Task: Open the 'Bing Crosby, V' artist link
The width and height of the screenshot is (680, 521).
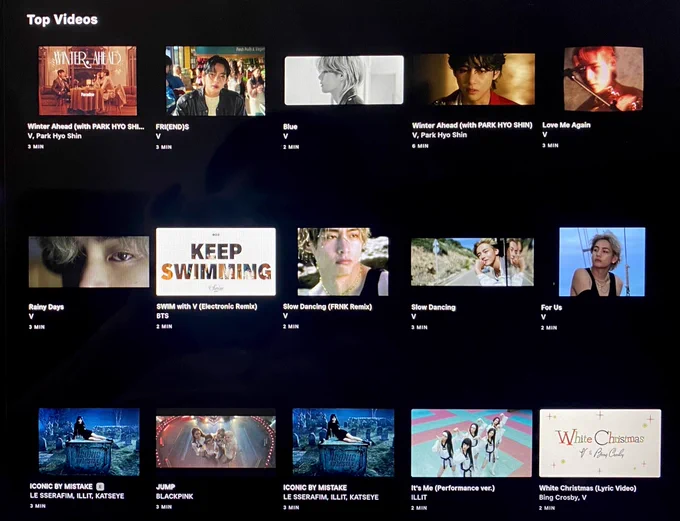Action: pyautogui.click(x=563, y=498)
